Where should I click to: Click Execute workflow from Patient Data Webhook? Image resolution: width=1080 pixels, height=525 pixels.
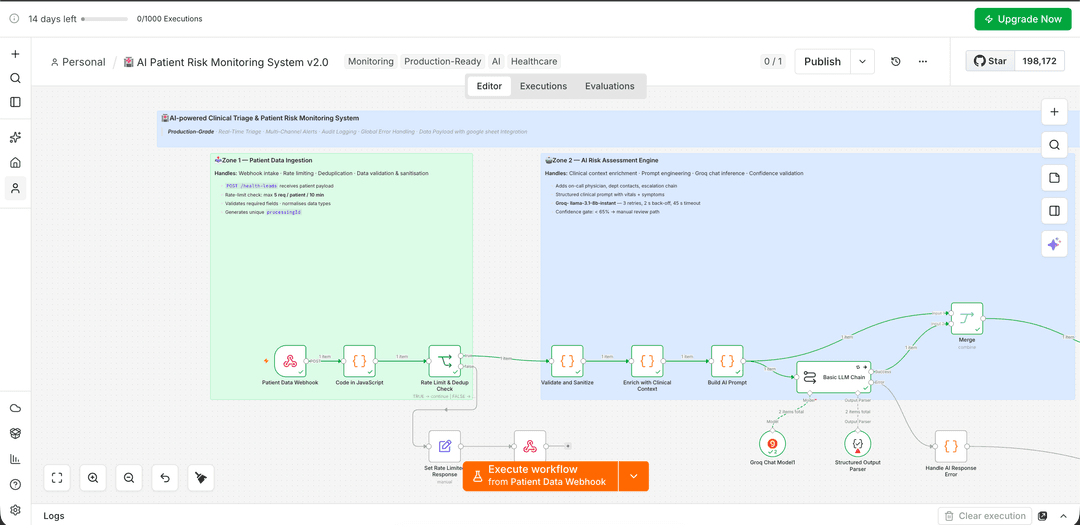541,475
